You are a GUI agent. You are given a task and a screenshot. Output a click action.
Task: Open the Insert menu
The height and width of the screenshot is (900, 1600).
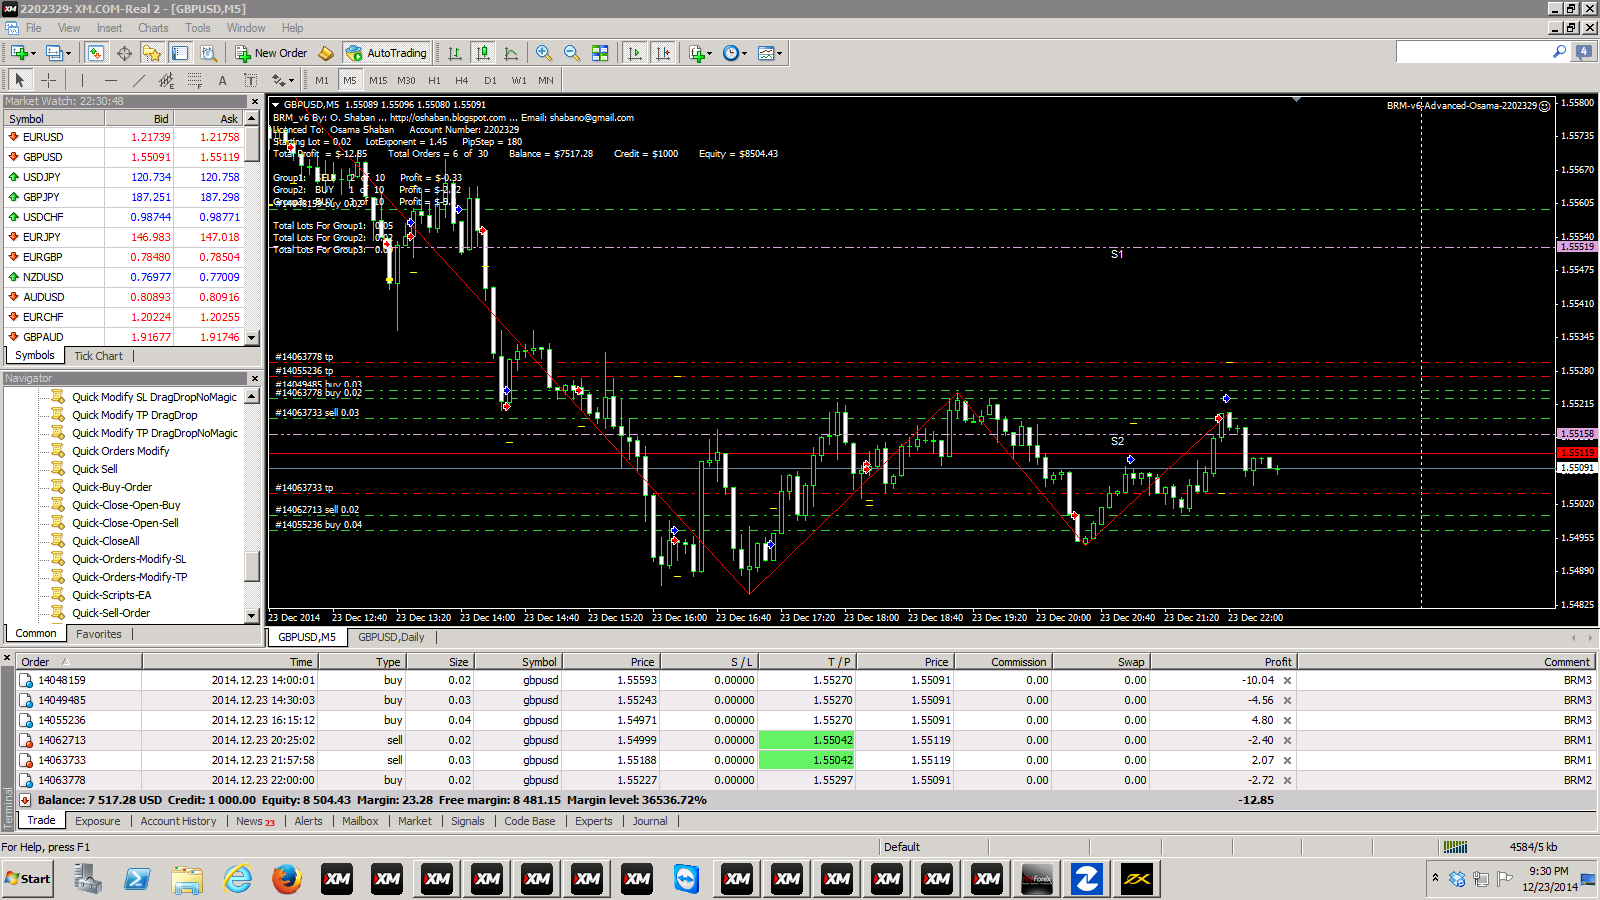click(109, 28)
